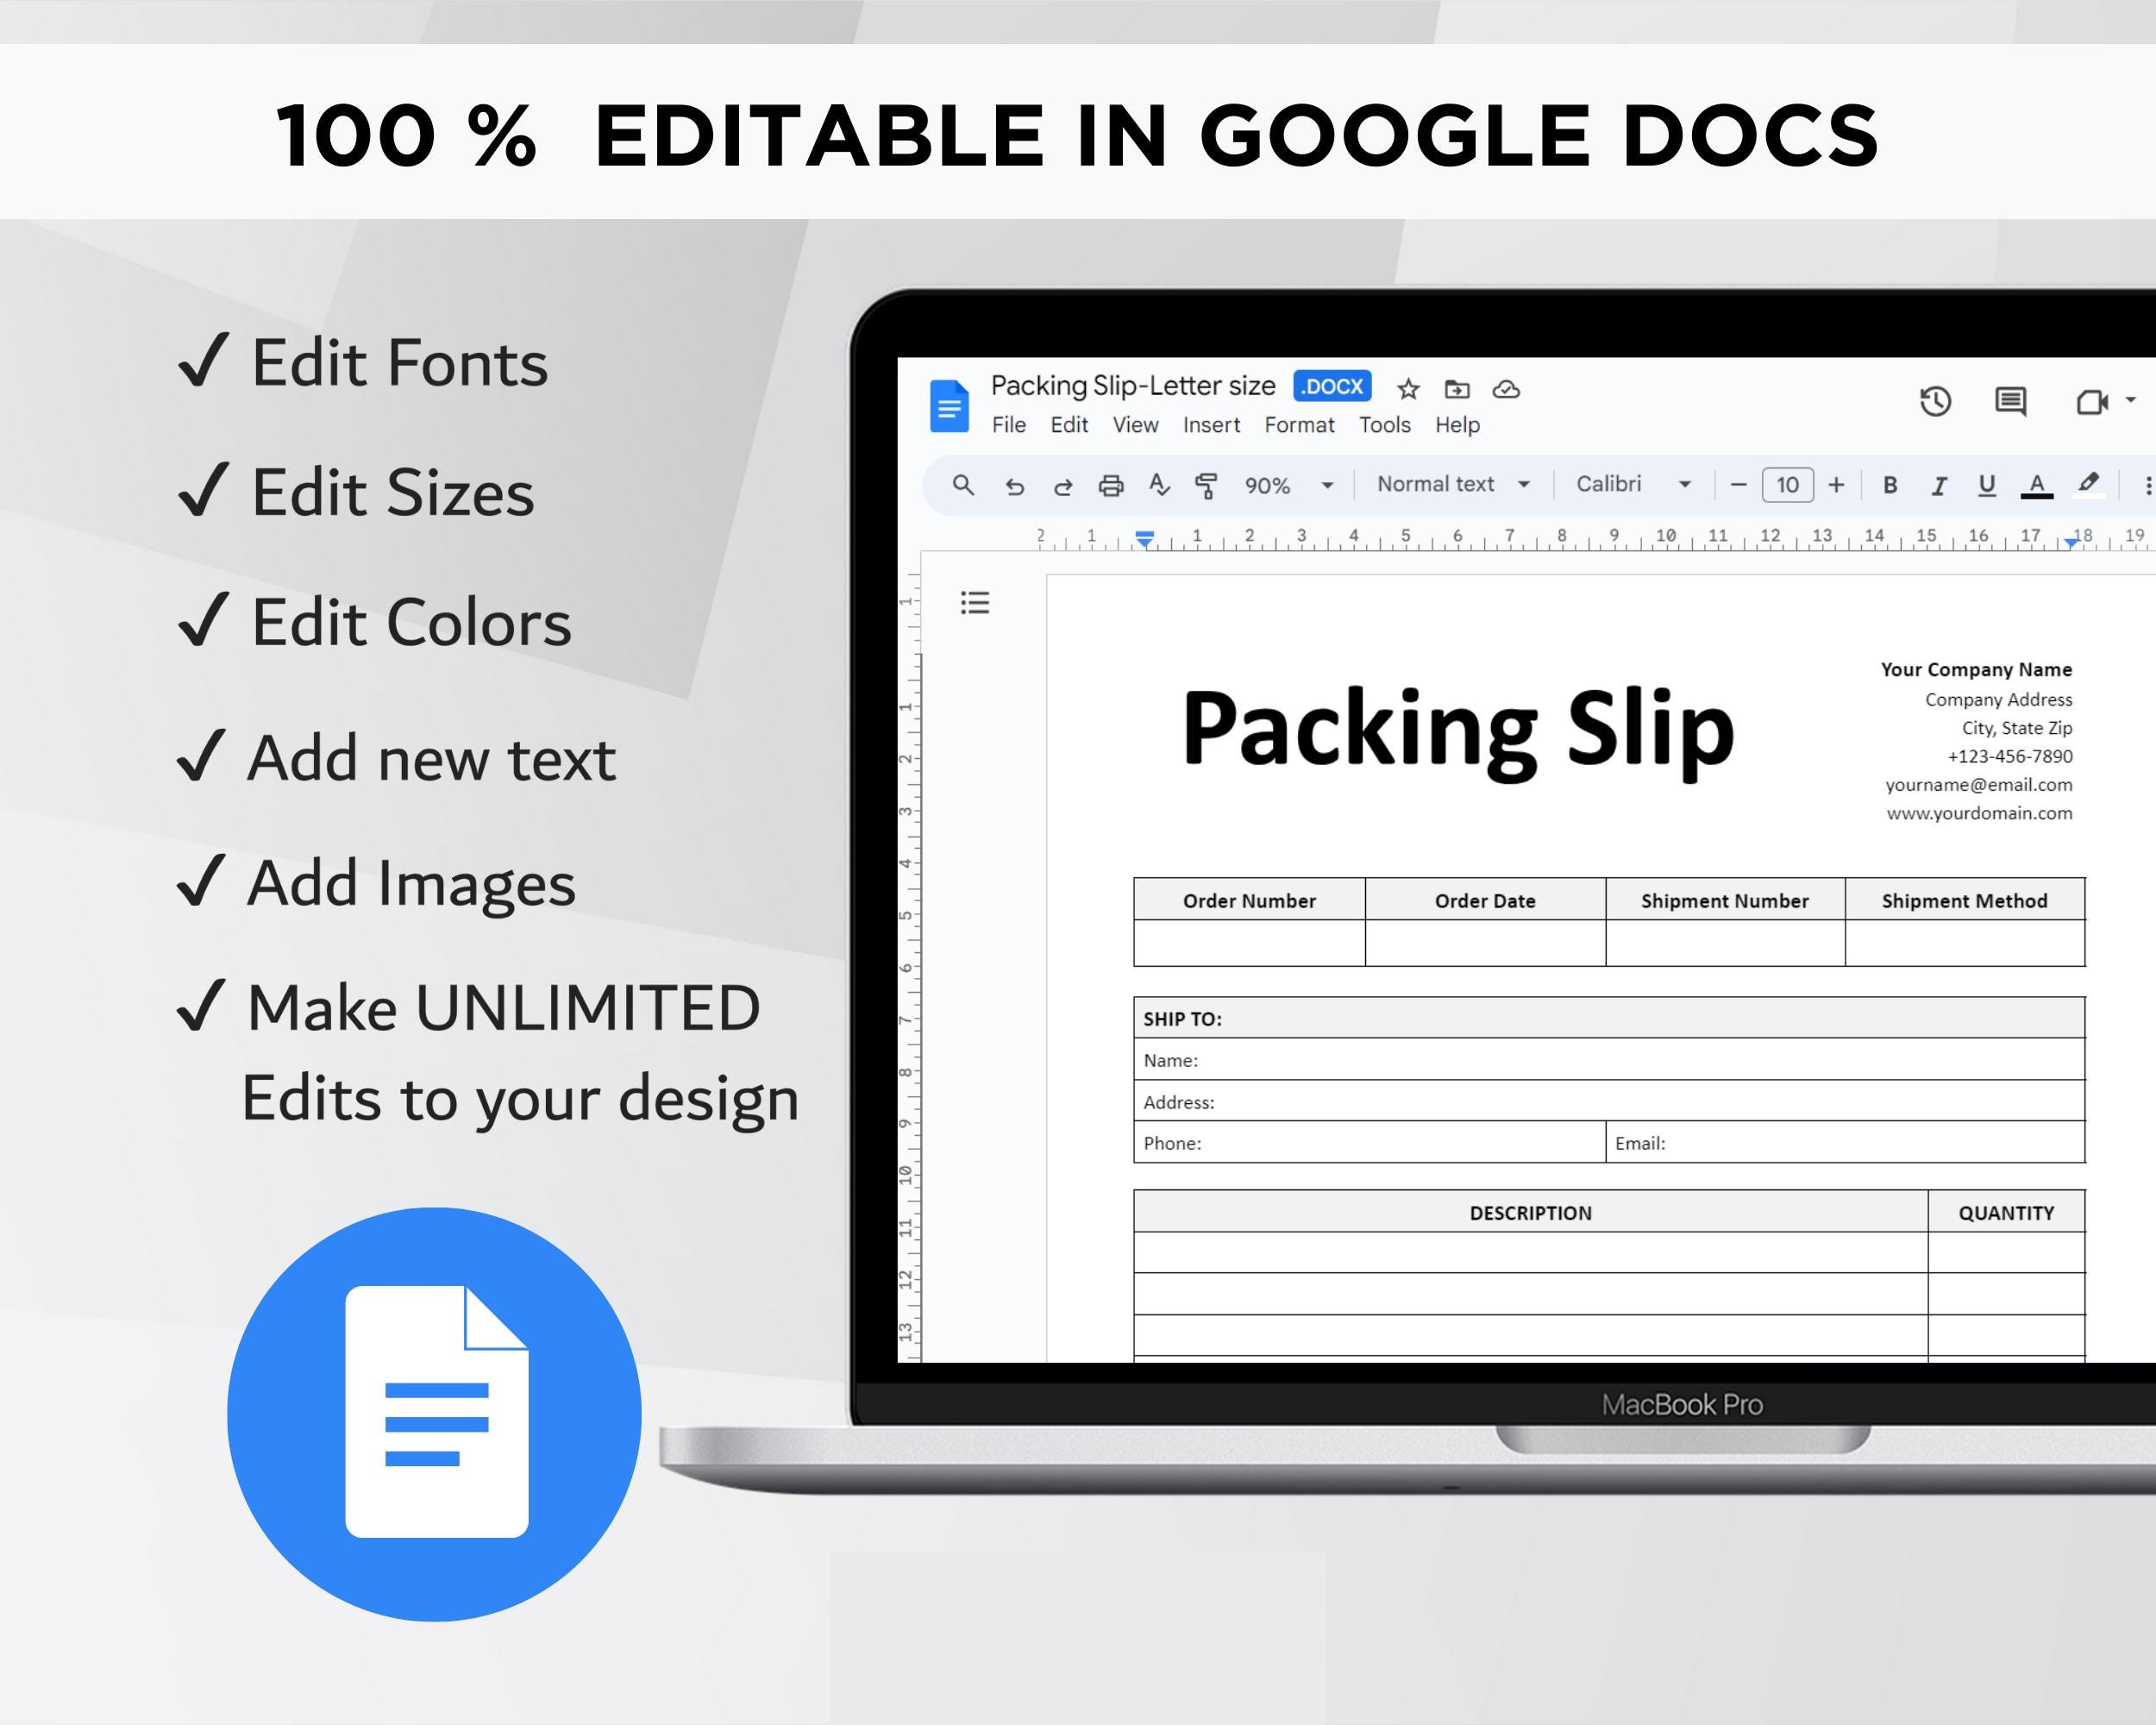Show the document outline
The image size is (2156, 1725).
[x=975, y=604]
